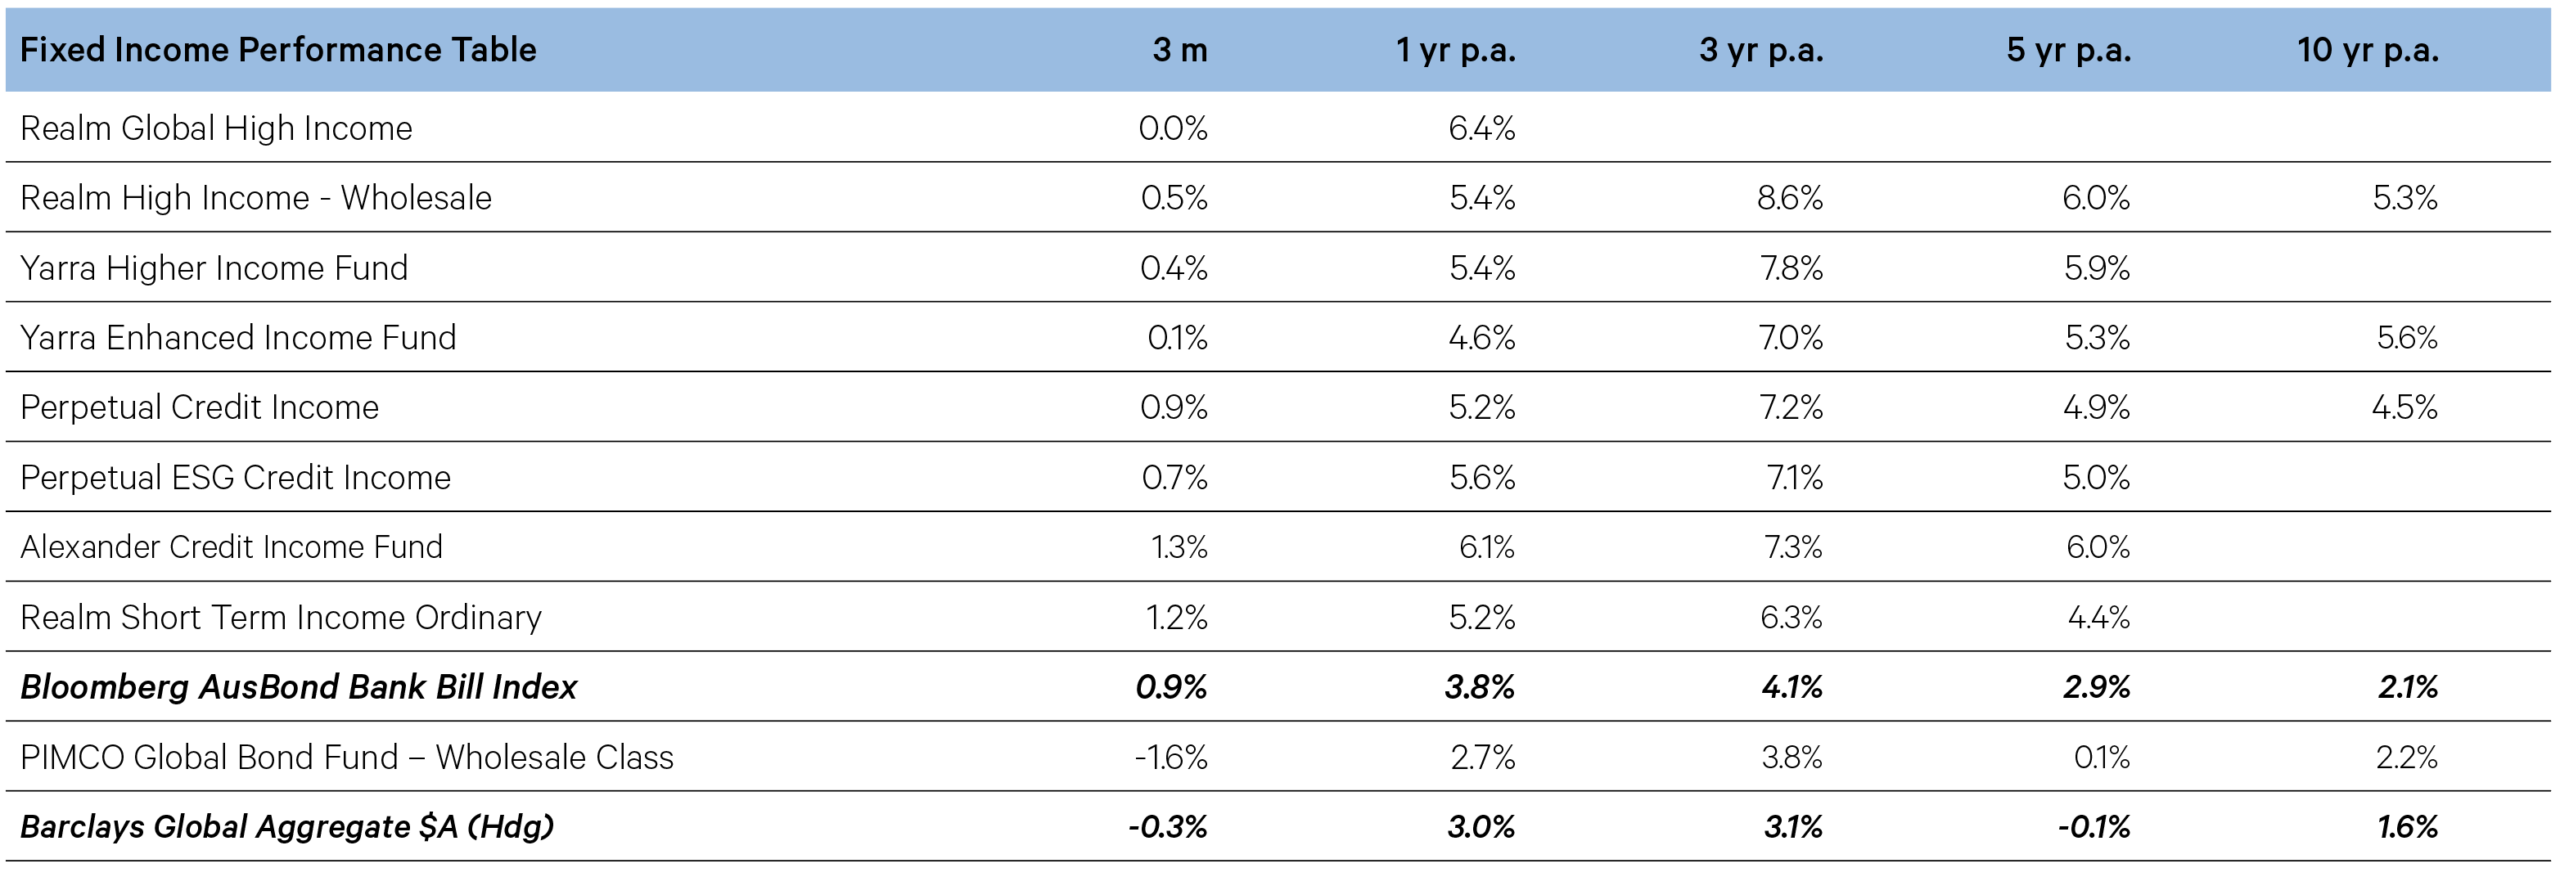Click the '5 yr p.a.' column header
Viewport: 2560px width, 877px height.
(x=2068, y=50)
